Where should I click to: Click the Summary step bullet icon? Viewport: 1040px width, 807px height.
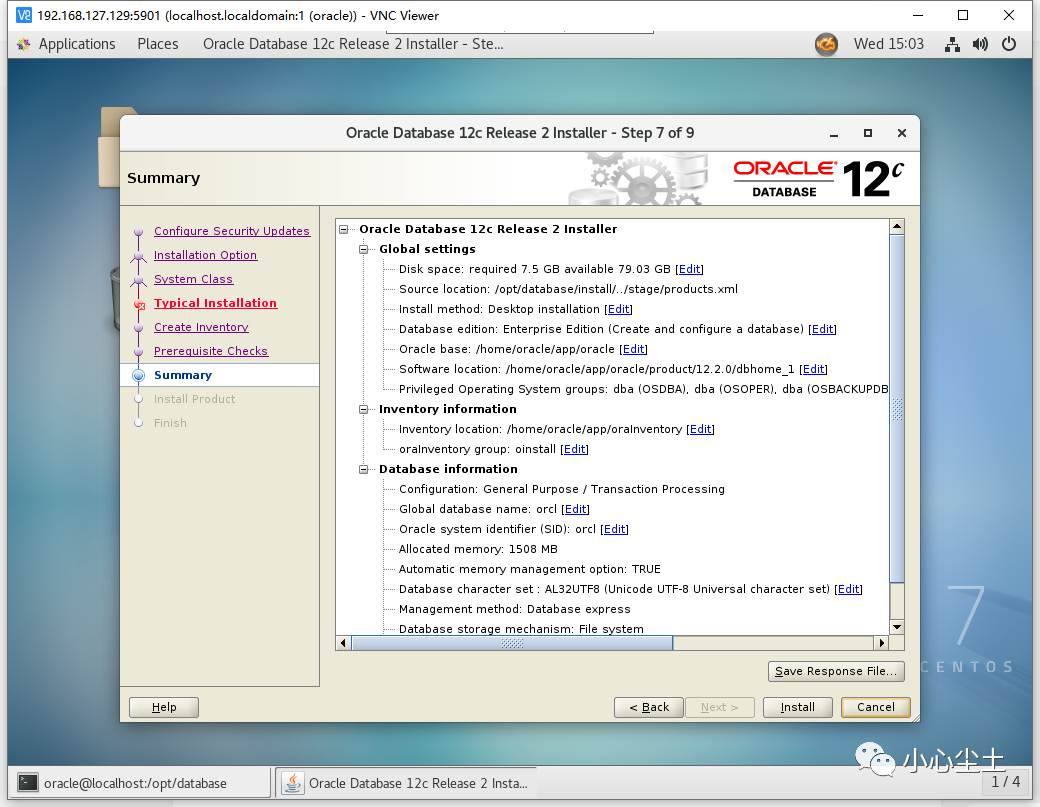(x=139, y=375)
